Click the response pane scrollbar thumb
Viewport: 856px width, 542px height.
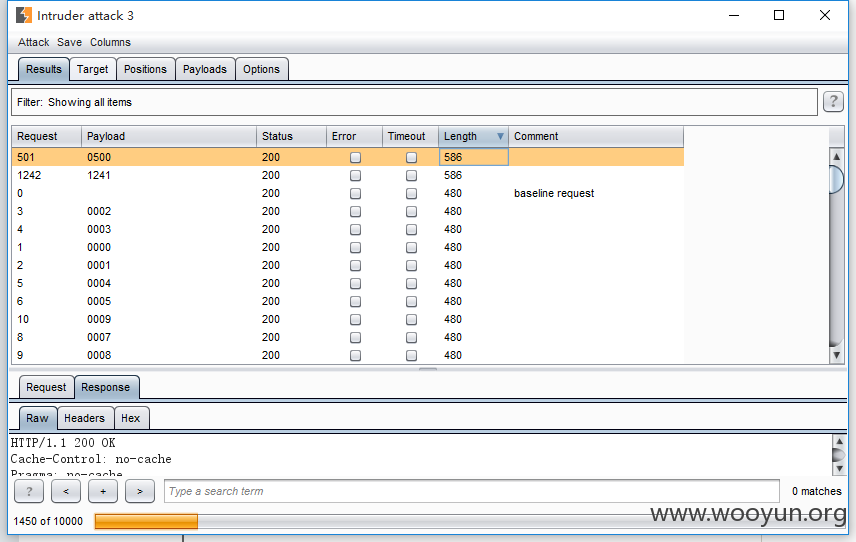[839, 455]
